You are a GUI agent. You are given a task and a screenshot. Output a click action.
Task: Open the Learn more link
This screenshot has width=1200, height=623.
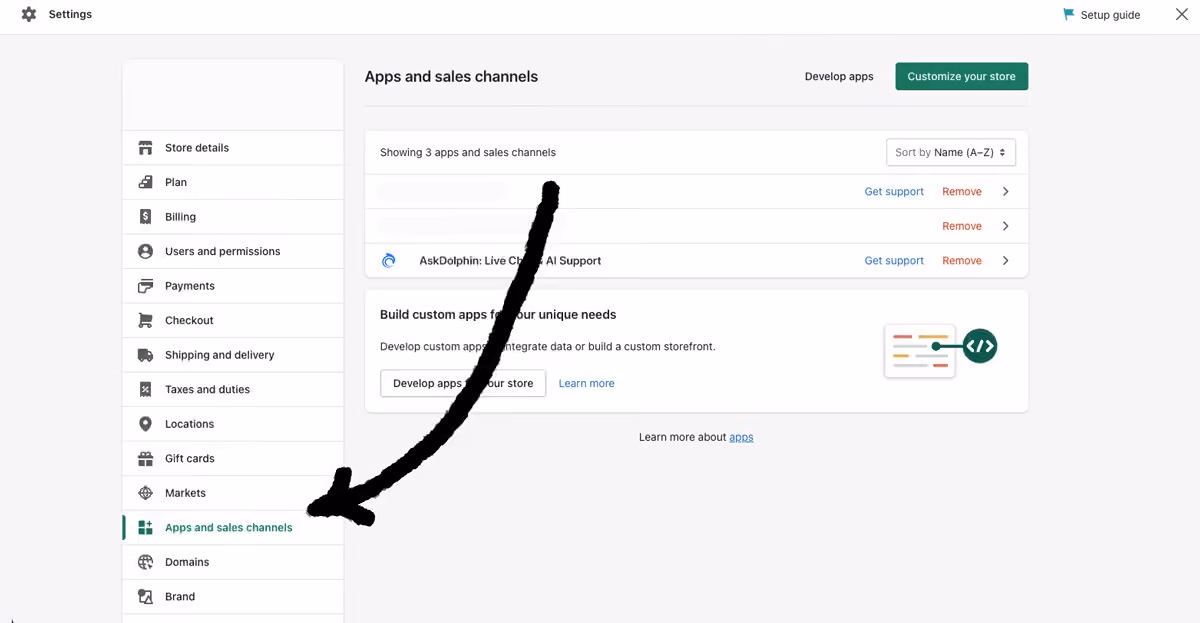click(x=586, y=383)
